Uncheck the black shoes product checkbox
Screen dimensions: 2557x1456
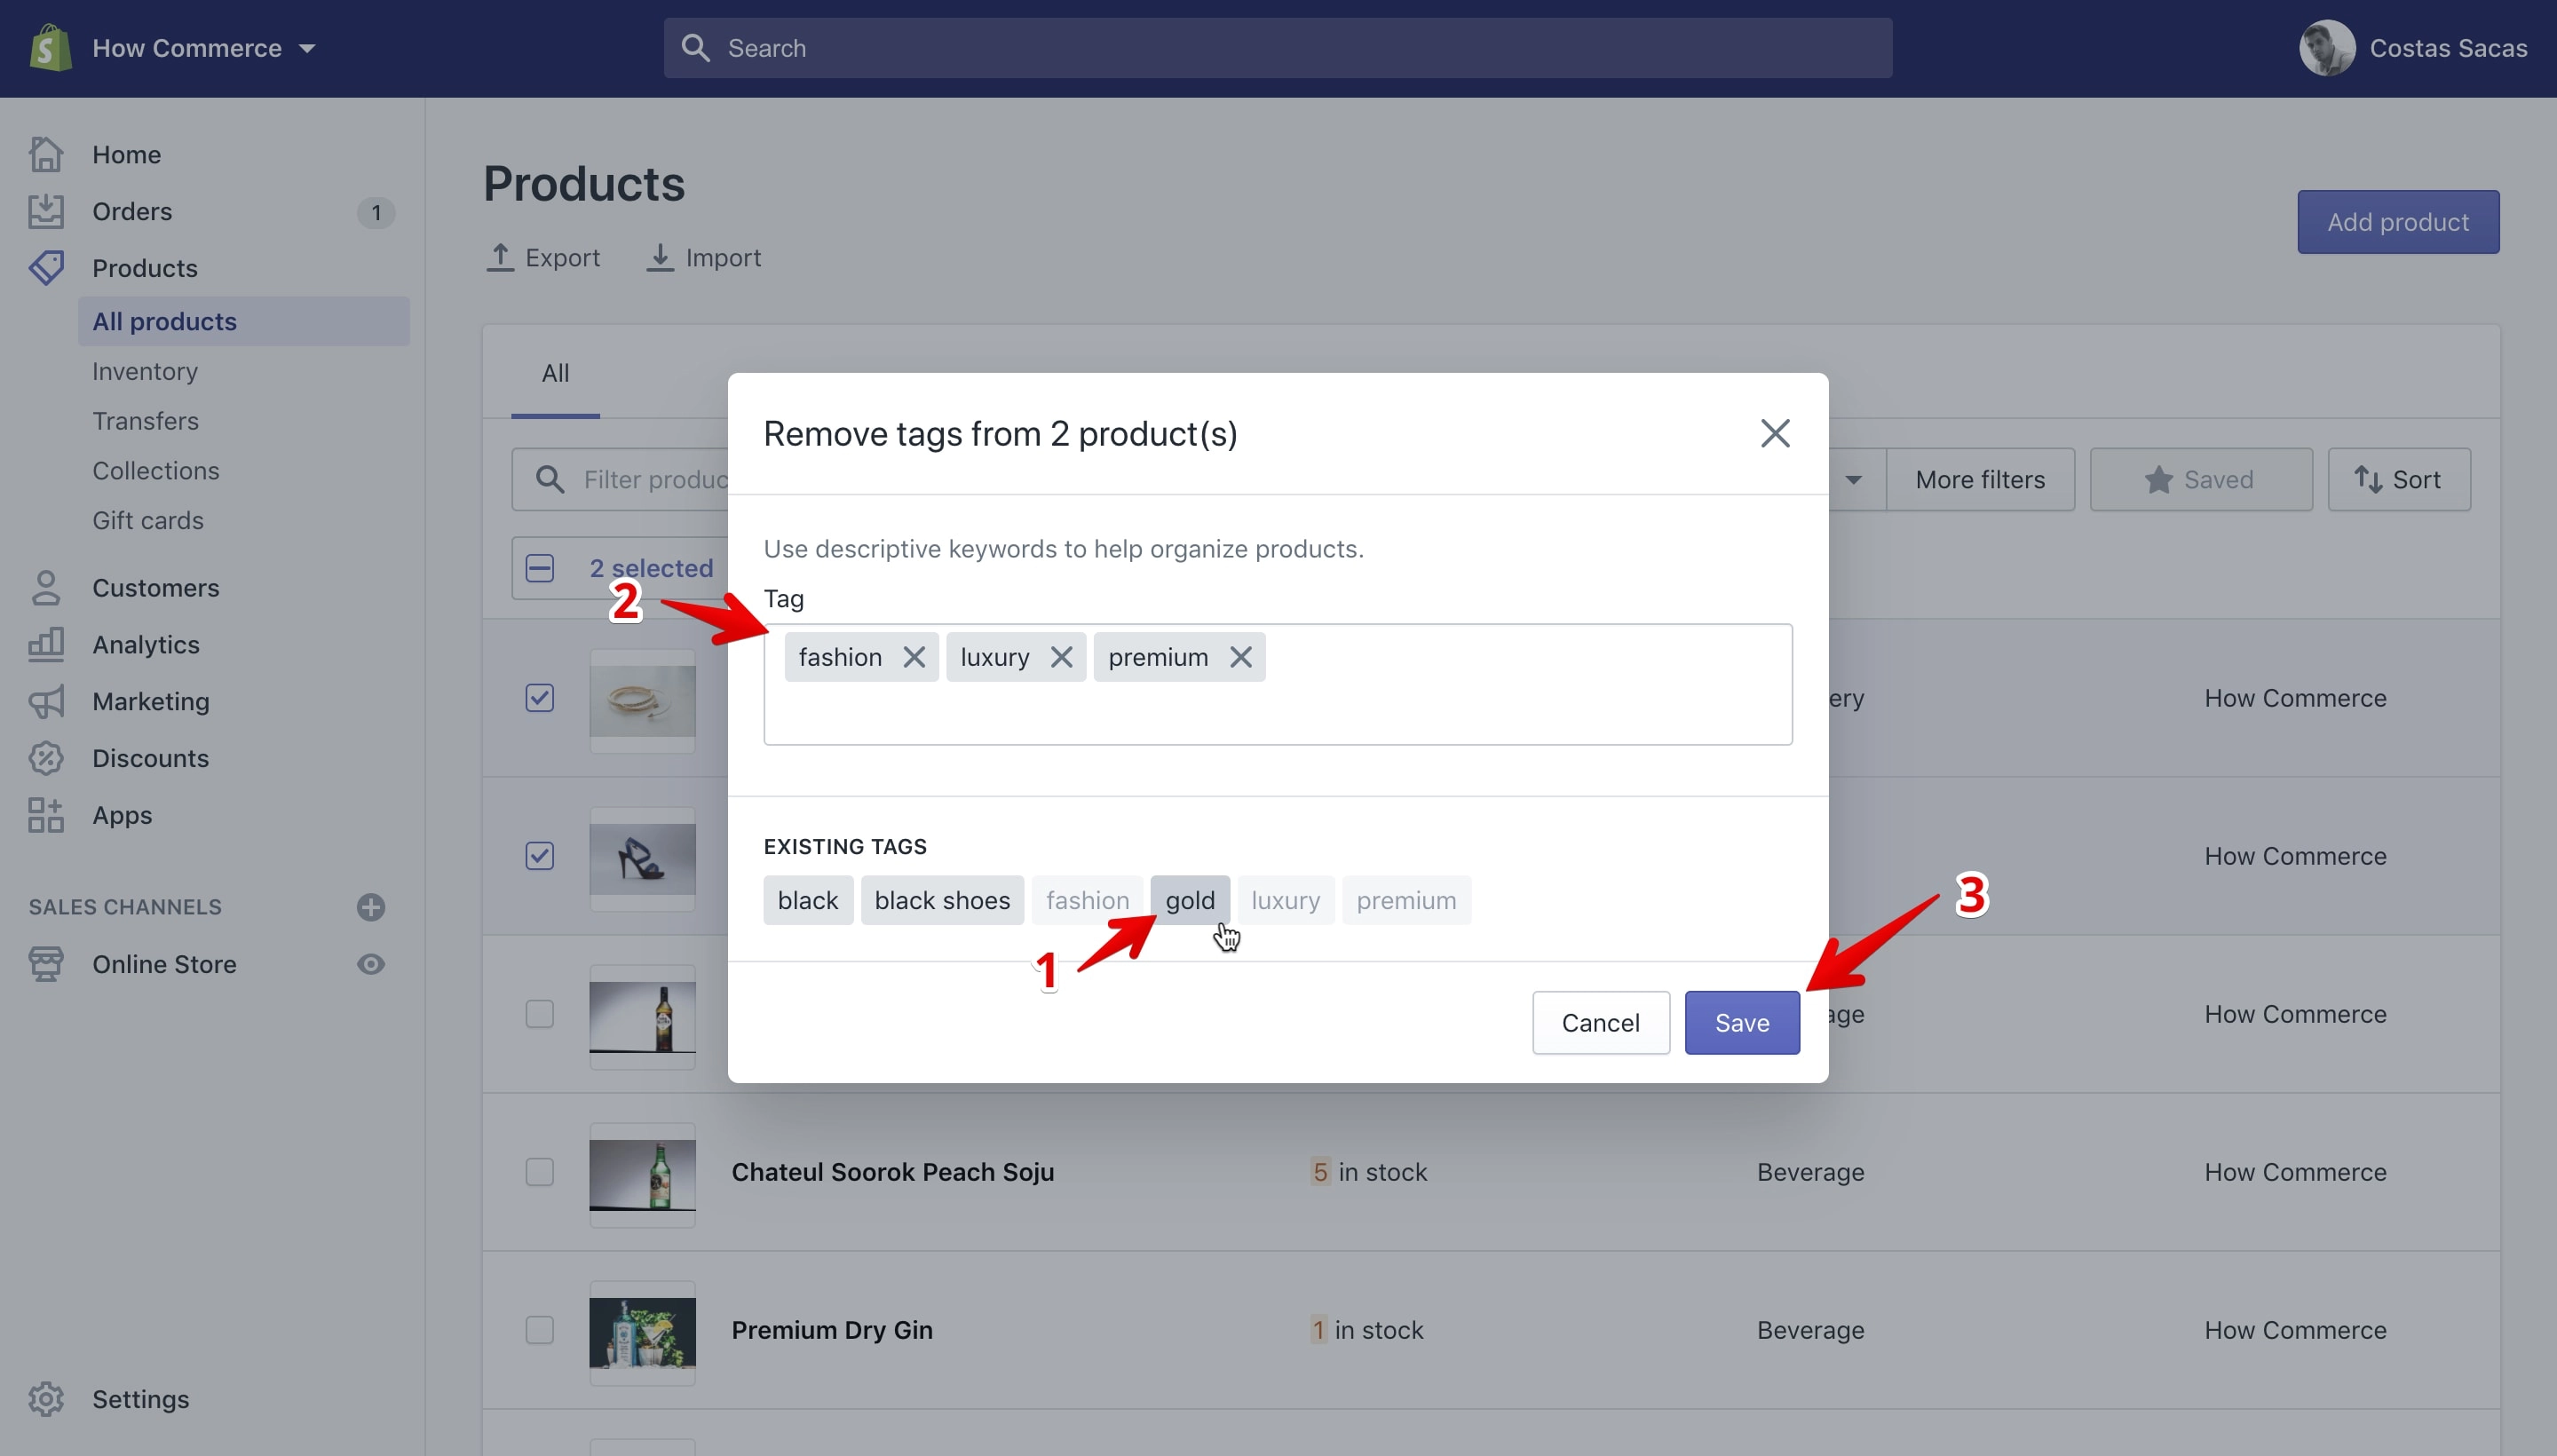pos(540,856)
